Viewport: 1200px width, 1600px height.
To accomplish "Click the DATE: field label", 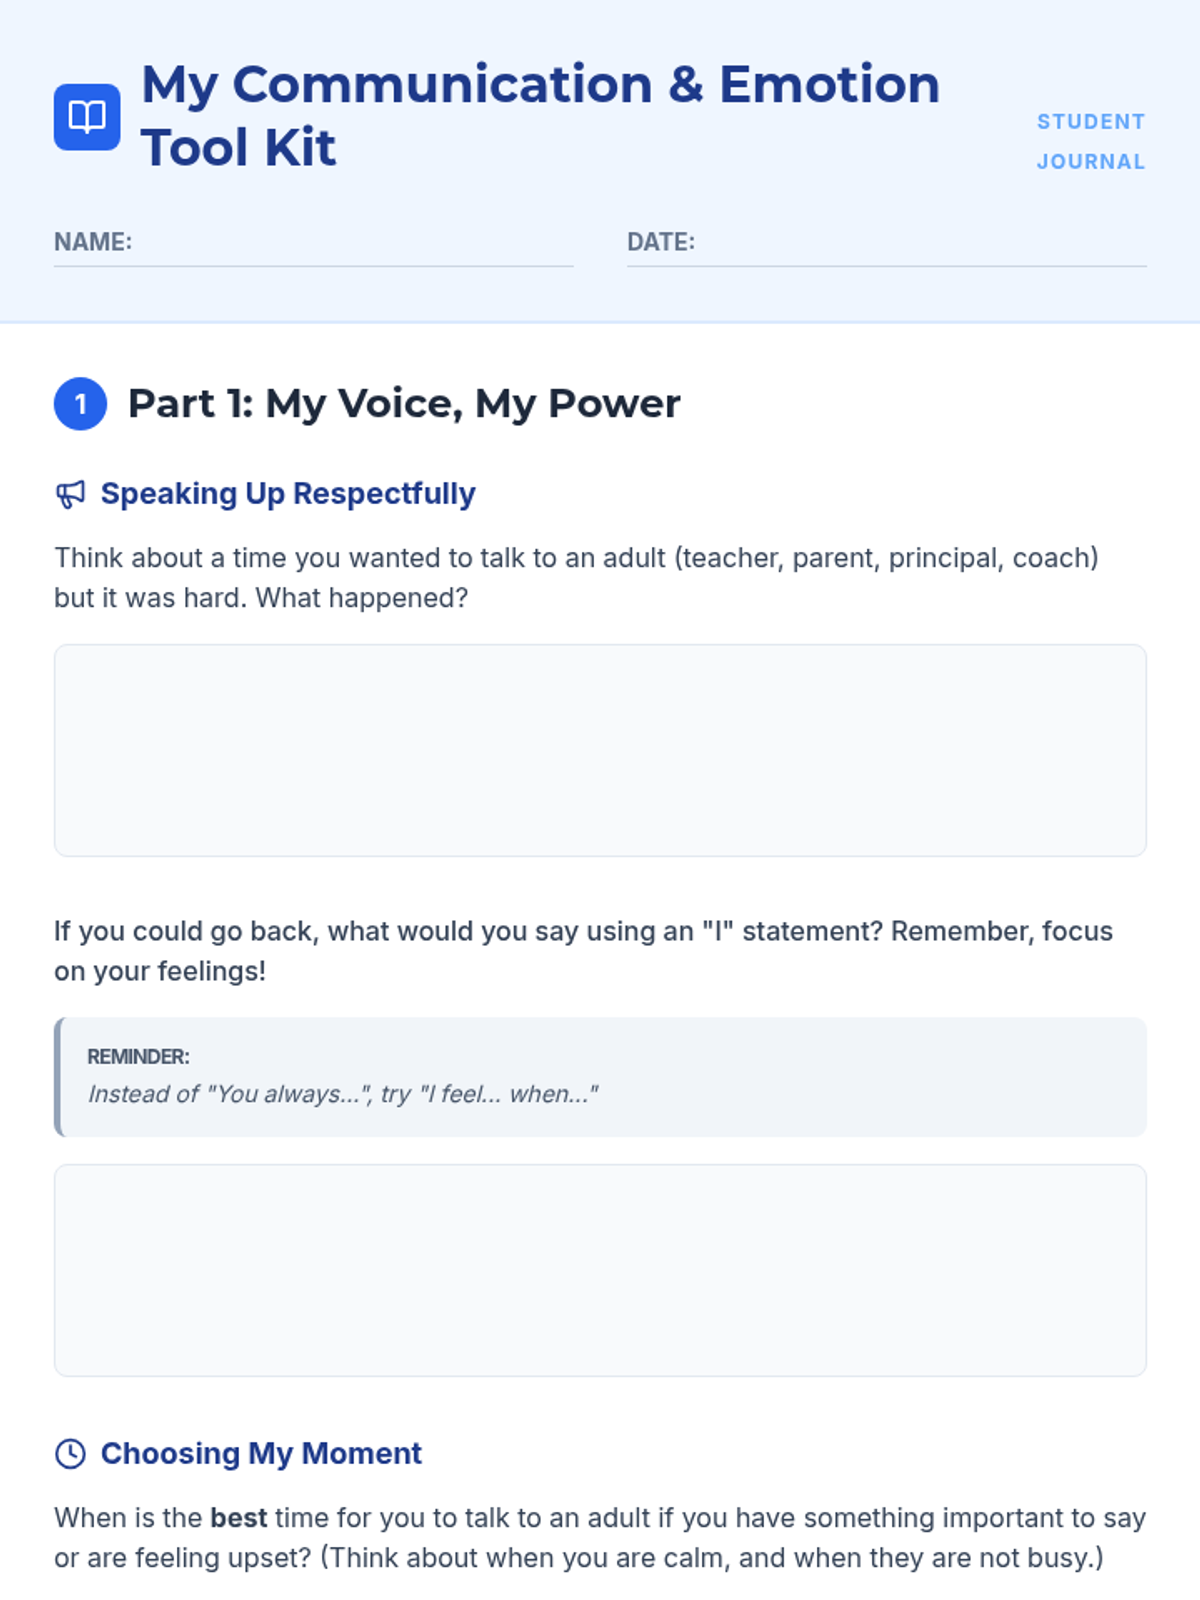I will tap(660, 242).
